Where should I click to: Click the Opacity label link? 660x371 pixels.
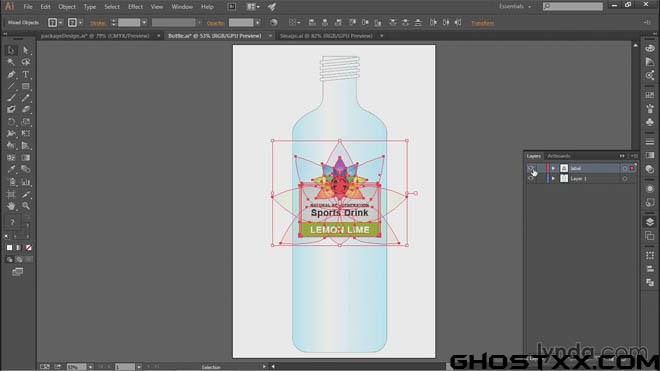tap(215, 23)
